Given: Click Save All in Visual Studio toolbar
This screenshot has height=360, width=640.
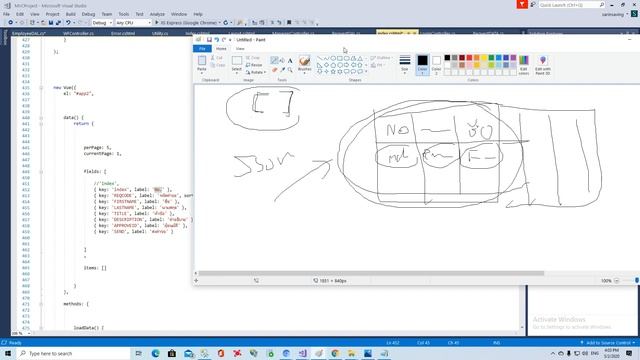Looking at the screenshot, I should (58, 23).
